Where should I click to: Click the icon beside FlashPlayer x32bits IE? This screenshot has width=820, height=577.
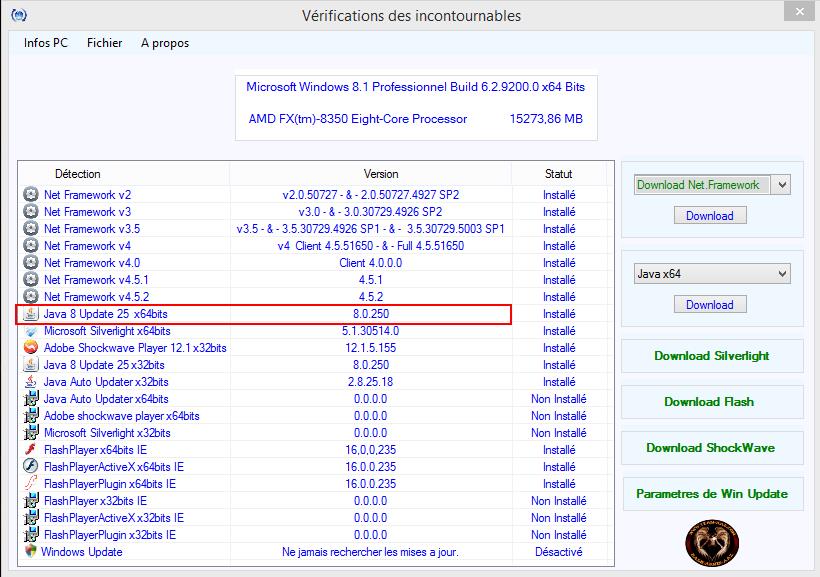click(x=31, y=501)
